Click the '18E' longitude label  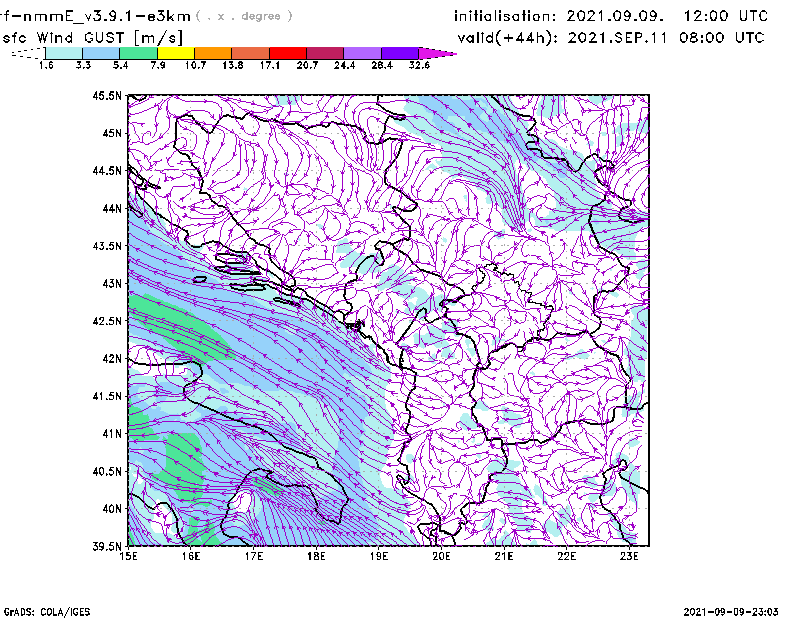(x=316, y=556)
